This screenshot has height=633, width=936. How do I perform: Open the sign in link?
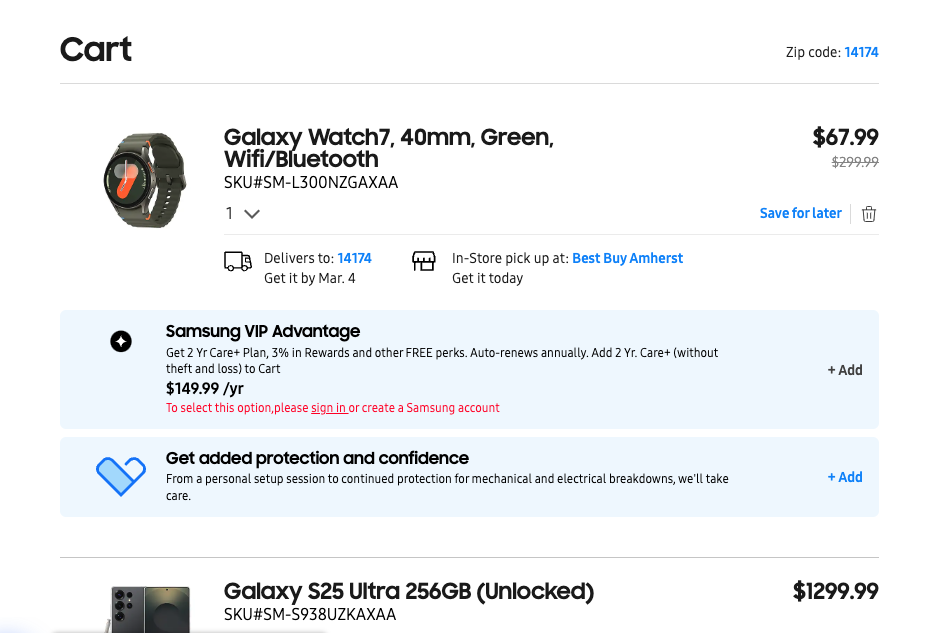[329, 407]
